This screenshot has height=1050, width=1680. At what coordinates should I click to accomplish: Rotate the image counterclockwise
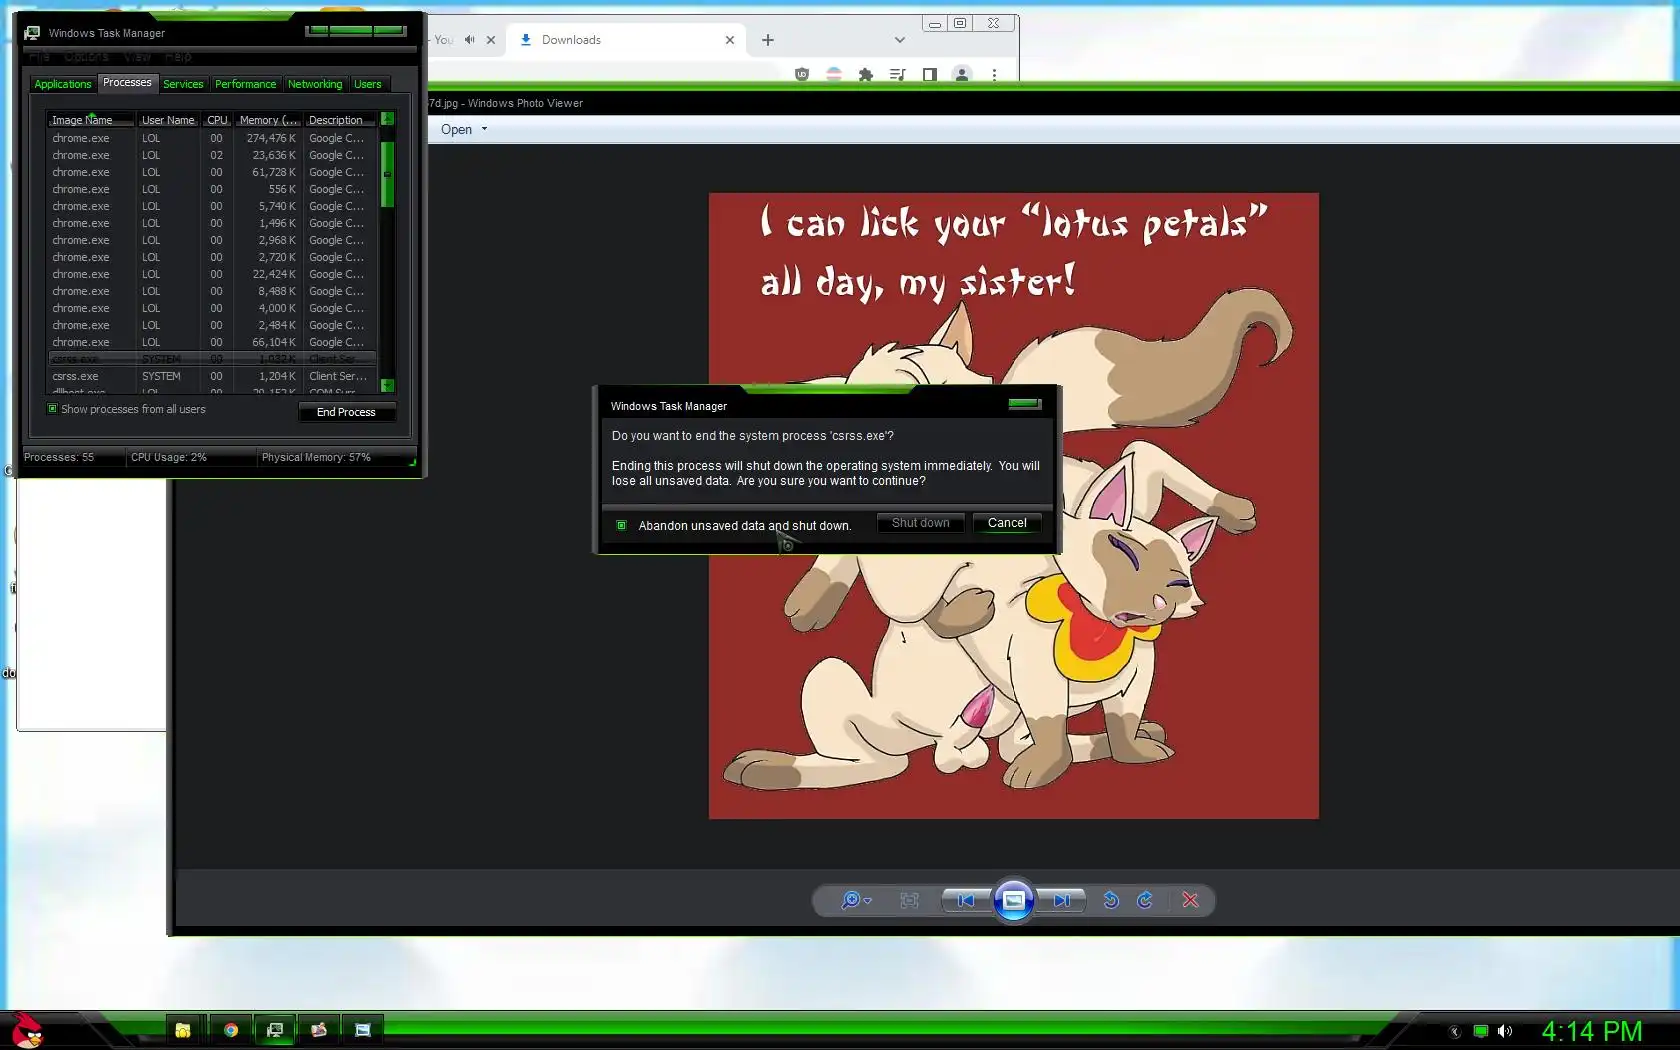pyautogui.click(x=1111, y=900)
